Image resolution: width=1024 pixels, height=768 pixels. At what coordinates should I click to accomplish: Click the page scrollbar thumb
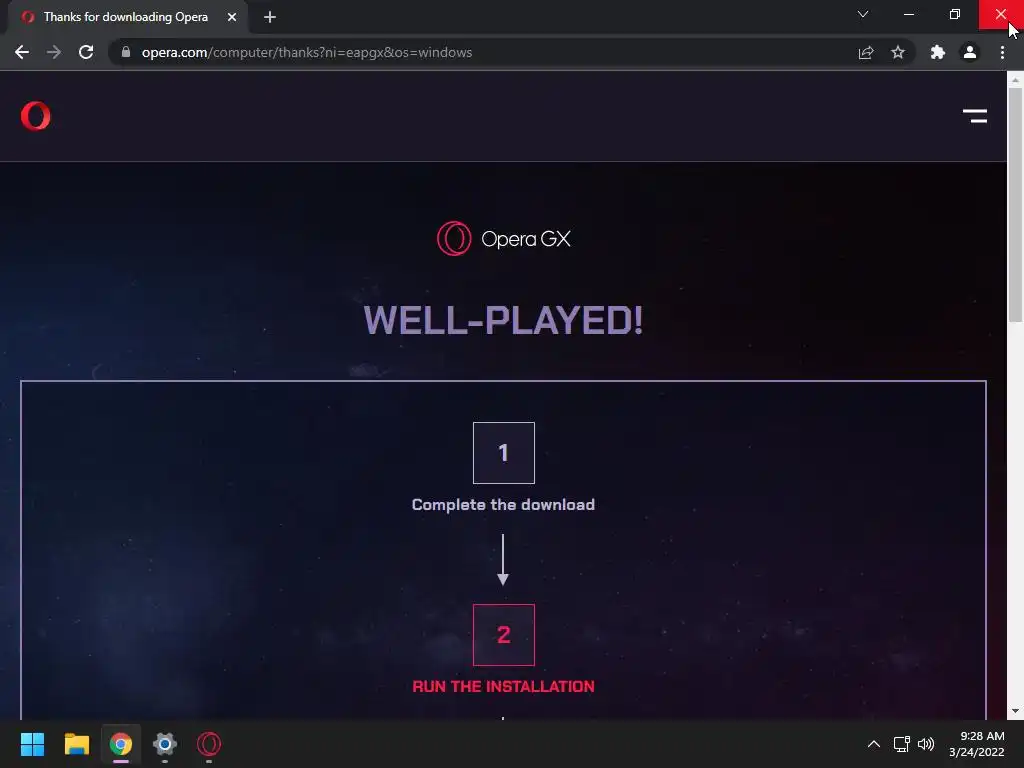tap(1015, 204)
